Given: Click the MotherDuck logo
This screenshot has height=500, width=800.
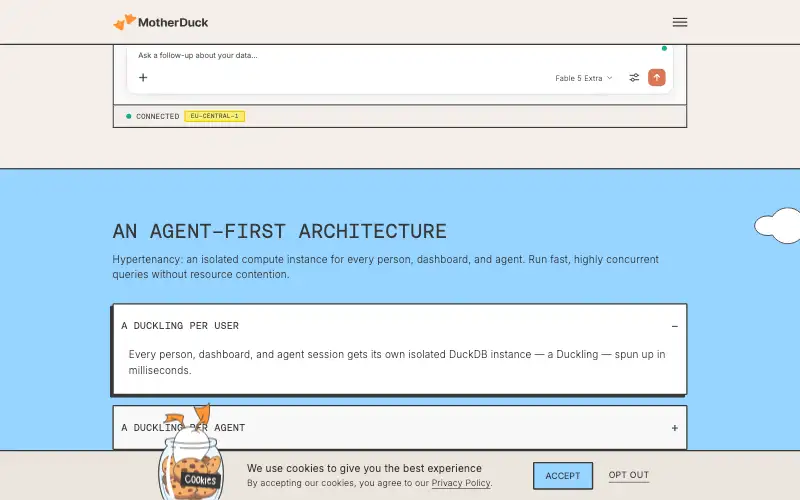Looking at the screenshot, I should [x=161, y=22].
